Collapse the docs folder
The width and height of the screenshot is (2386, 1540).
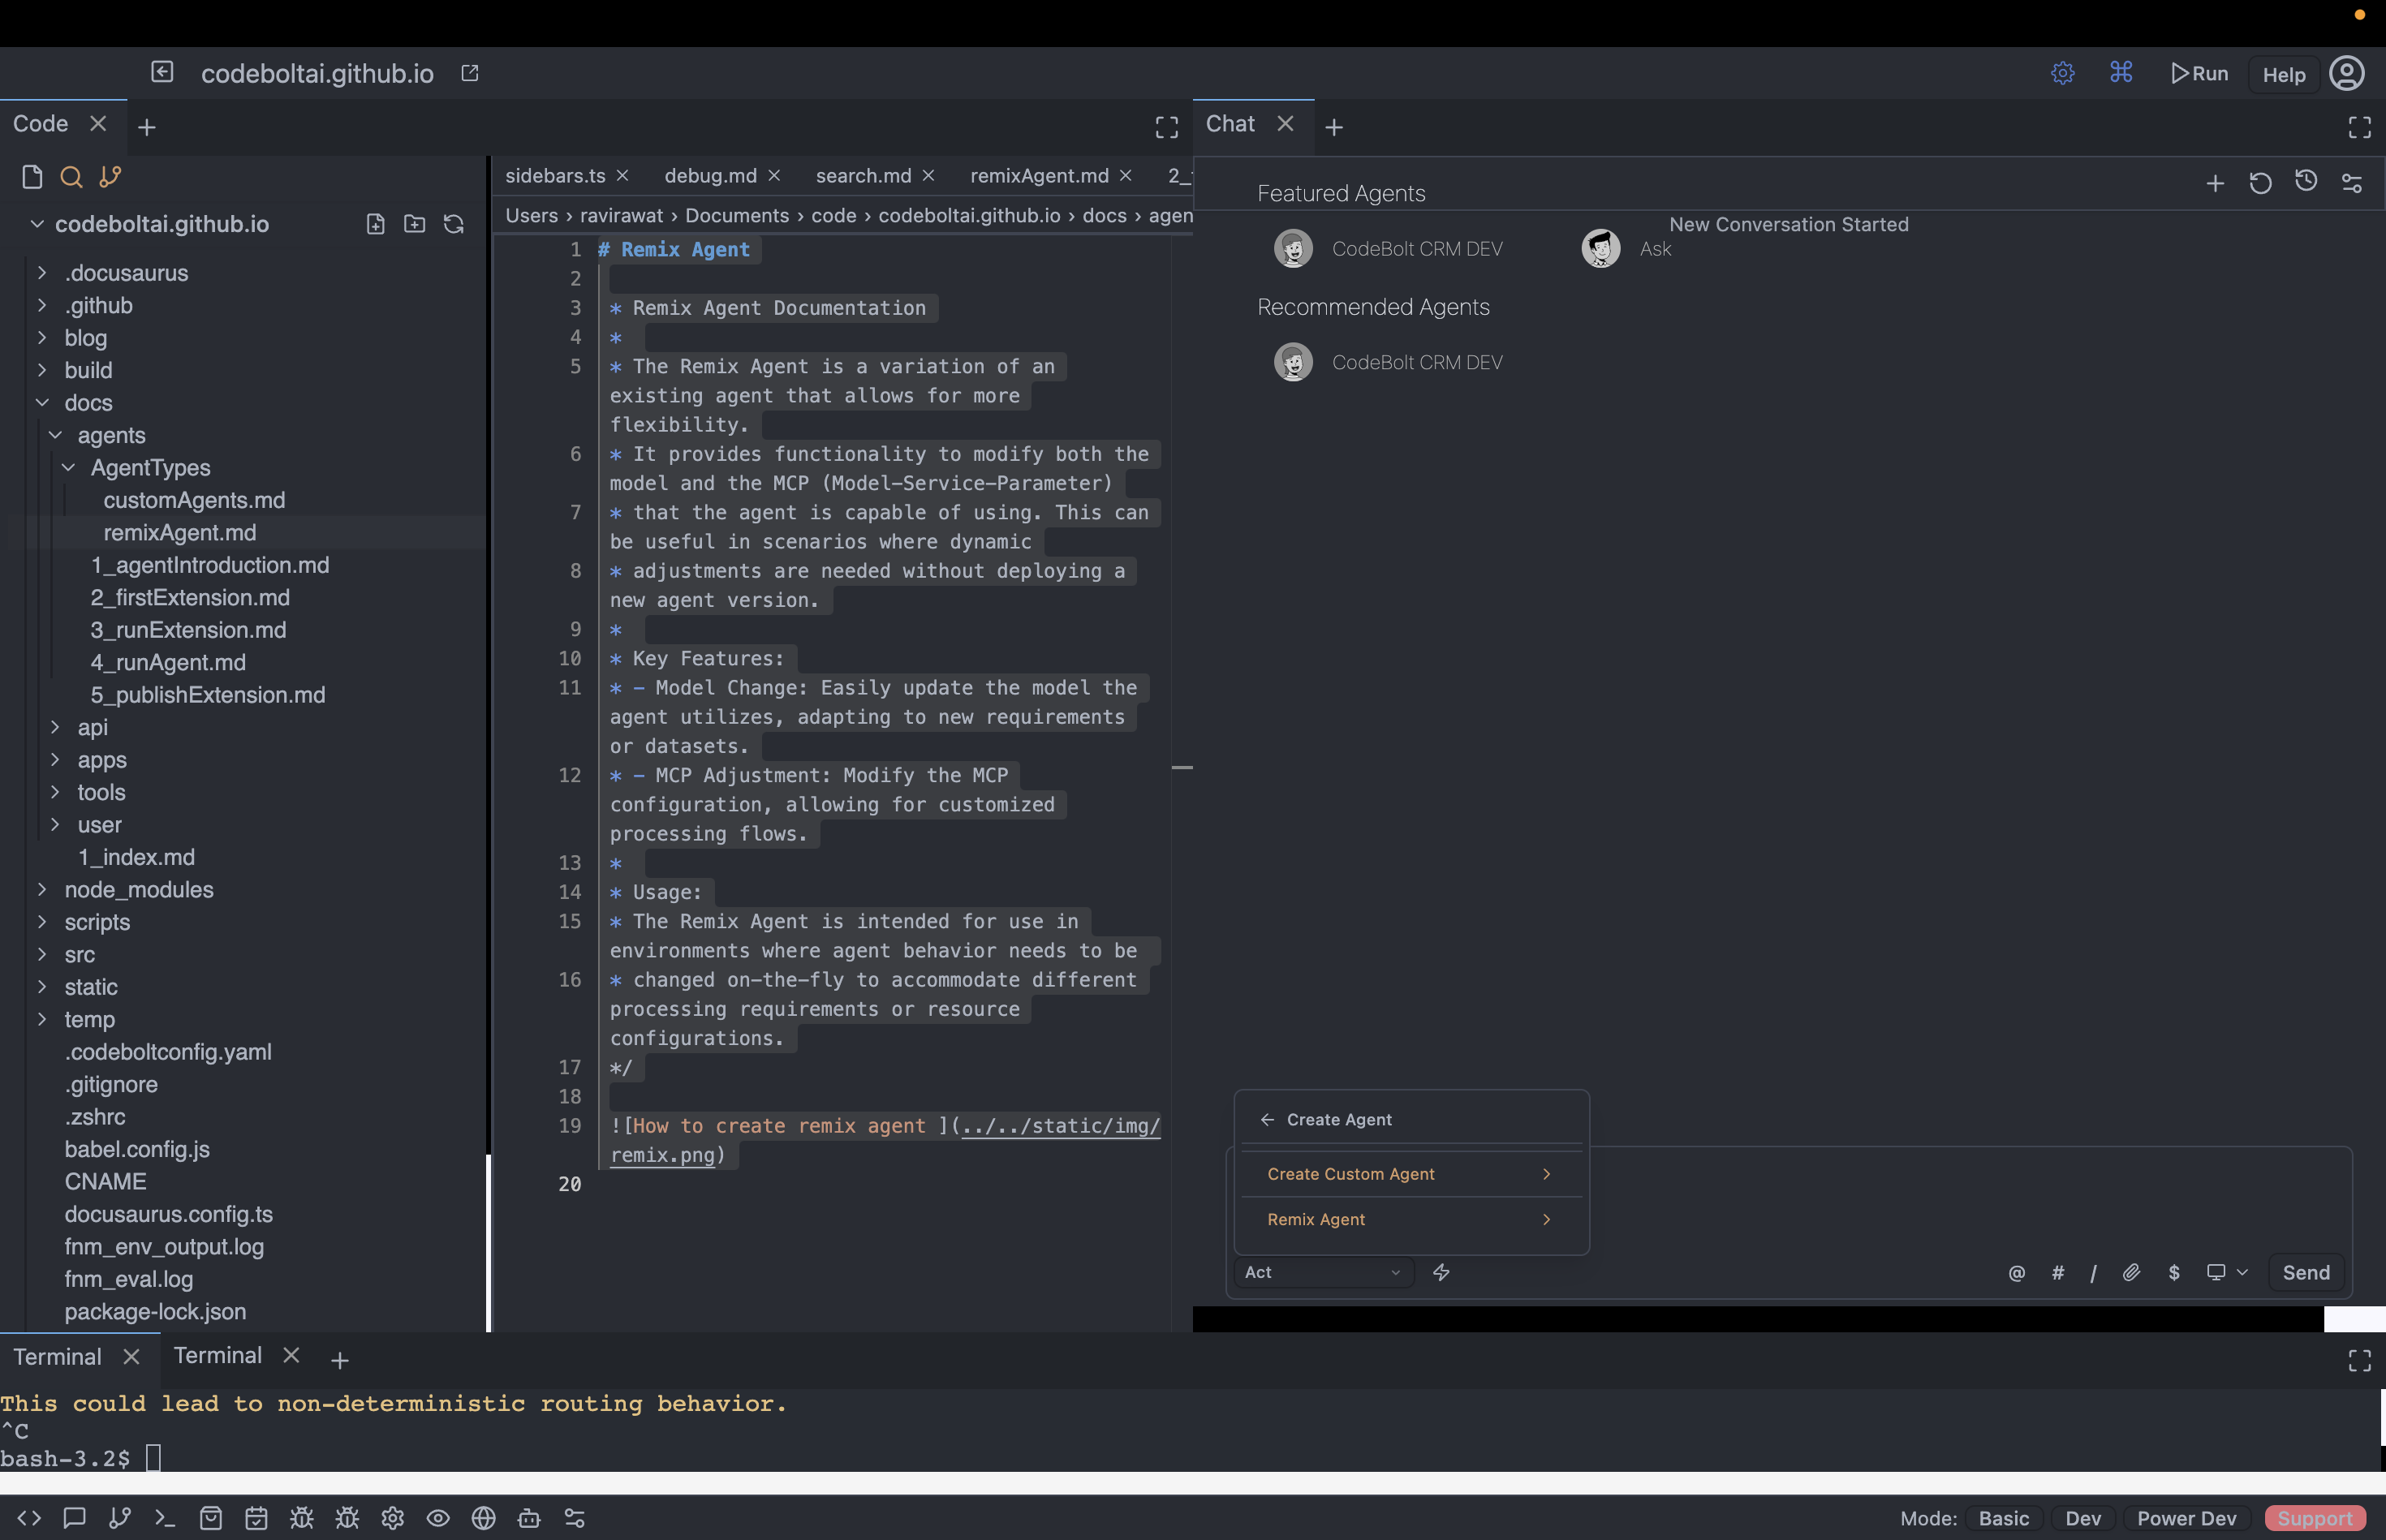[x=42, y=402]
